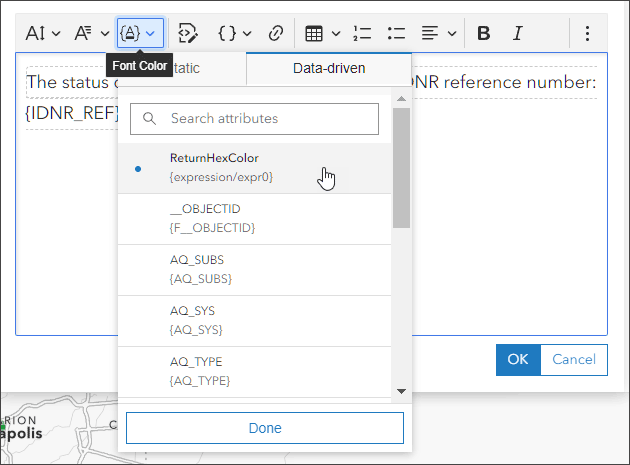Click the Done button
This screenshot has height=465, width=630.
coord(265,428)
